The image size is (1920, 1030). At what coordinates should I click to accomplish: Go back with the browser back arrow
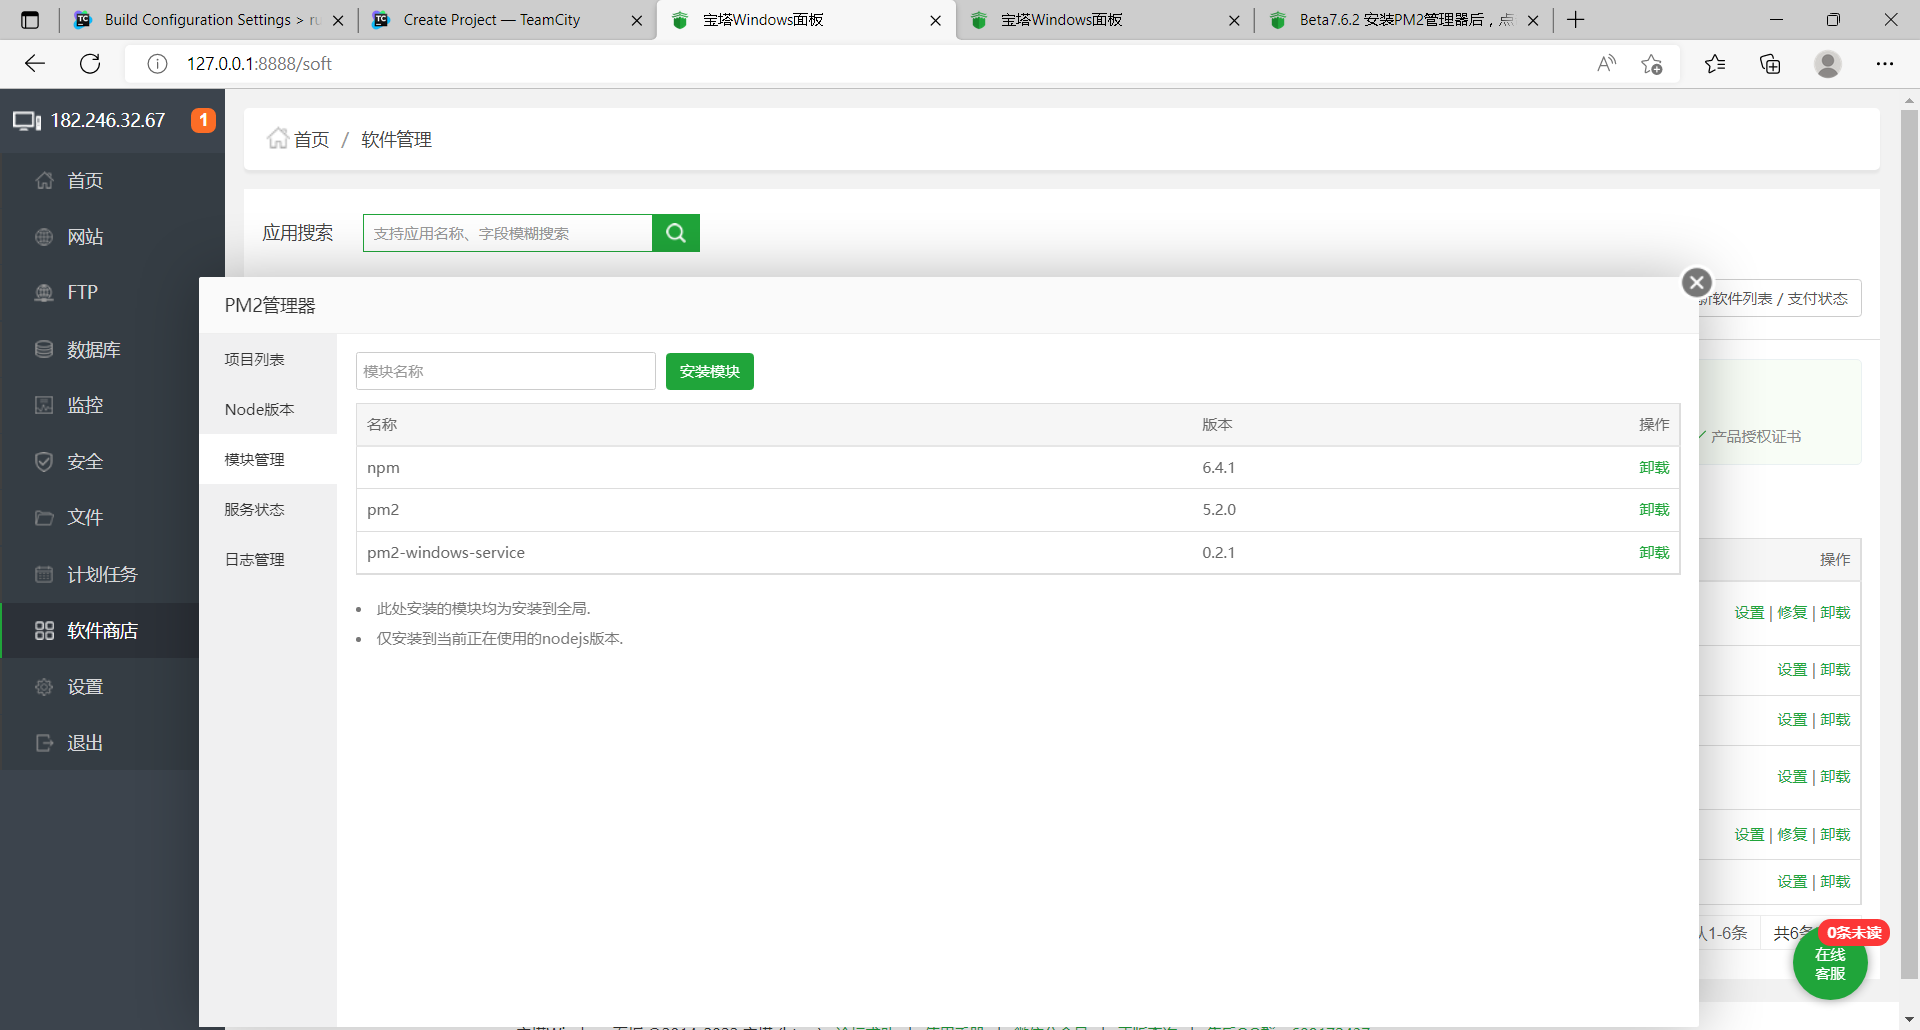(x=35, y=64)
